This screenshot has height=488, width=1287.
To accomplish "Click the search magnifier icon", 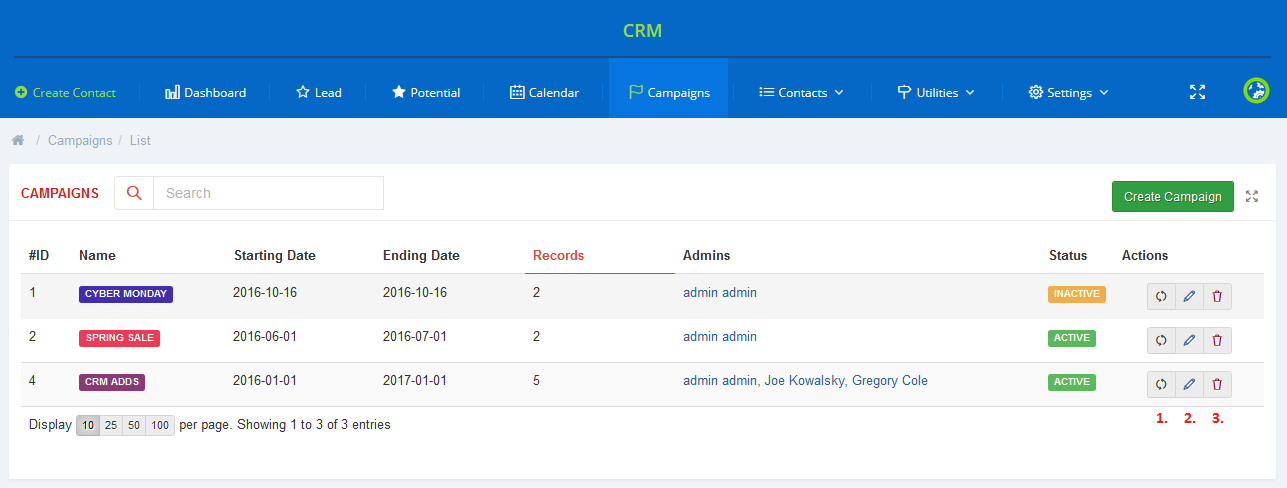I will point(134,193).
